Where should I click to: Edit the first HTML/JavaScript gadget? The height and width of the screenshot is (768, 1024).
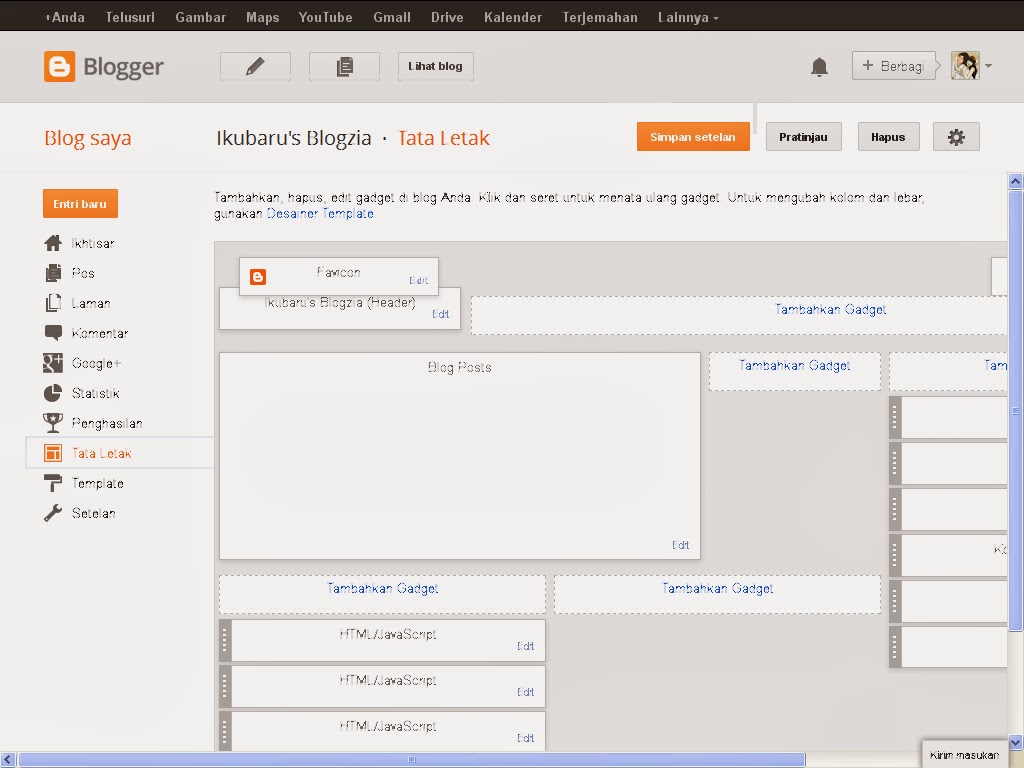[526, 646]
